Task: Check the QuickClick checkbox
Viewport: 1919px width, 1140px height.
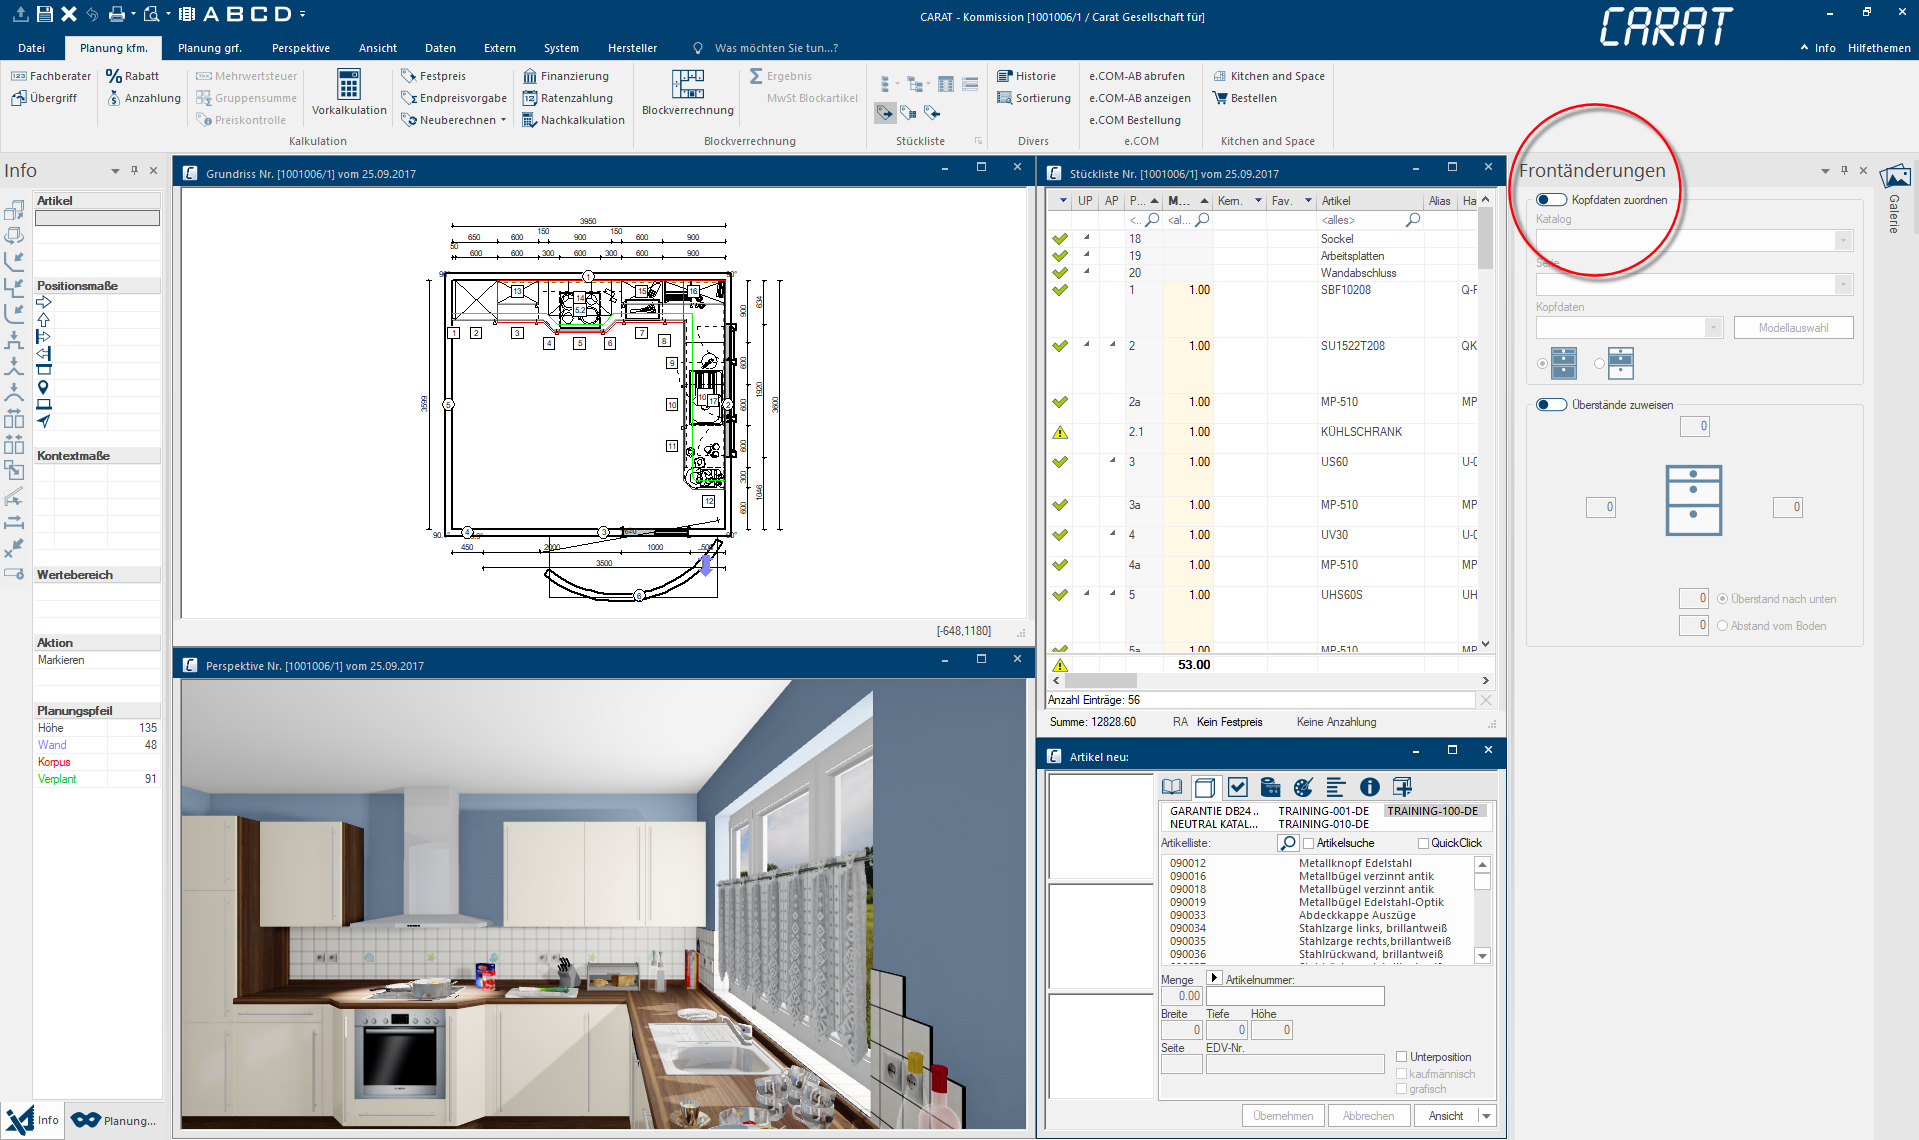Action: tap(1423, 844)
